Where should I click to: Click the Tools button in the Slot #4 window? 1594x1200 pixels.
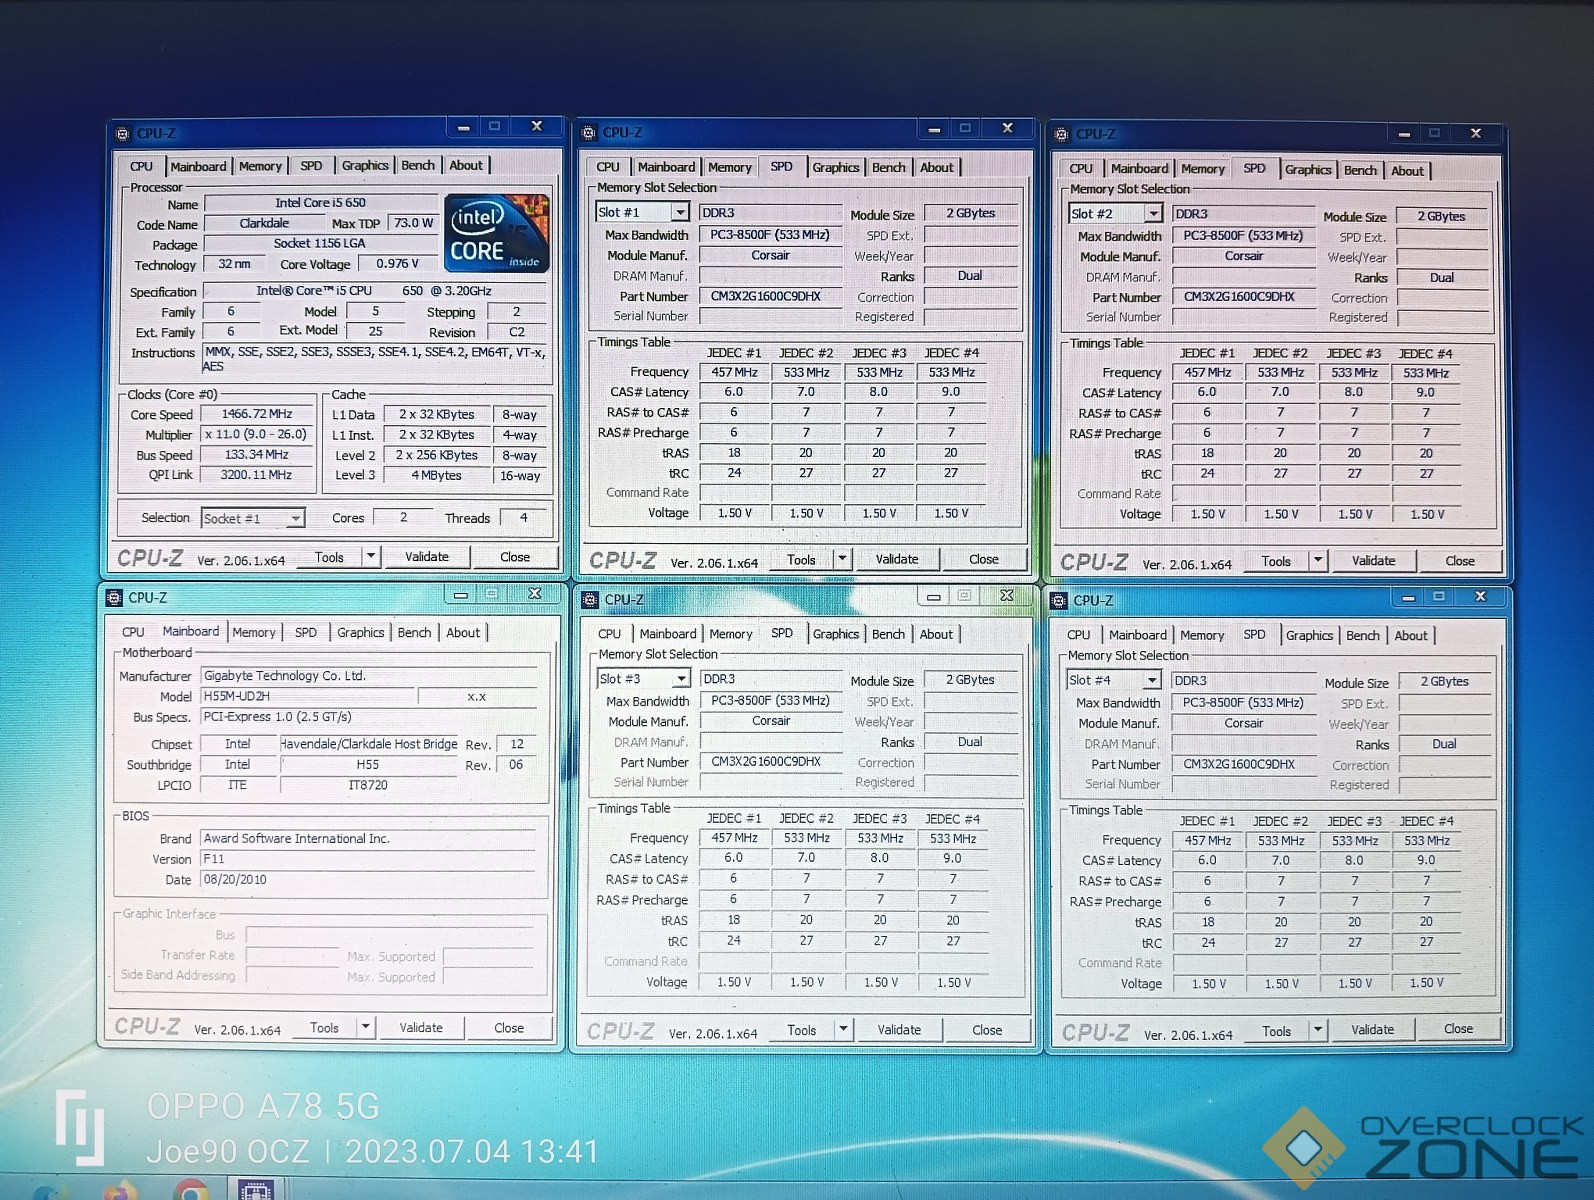[1277, 1031]
